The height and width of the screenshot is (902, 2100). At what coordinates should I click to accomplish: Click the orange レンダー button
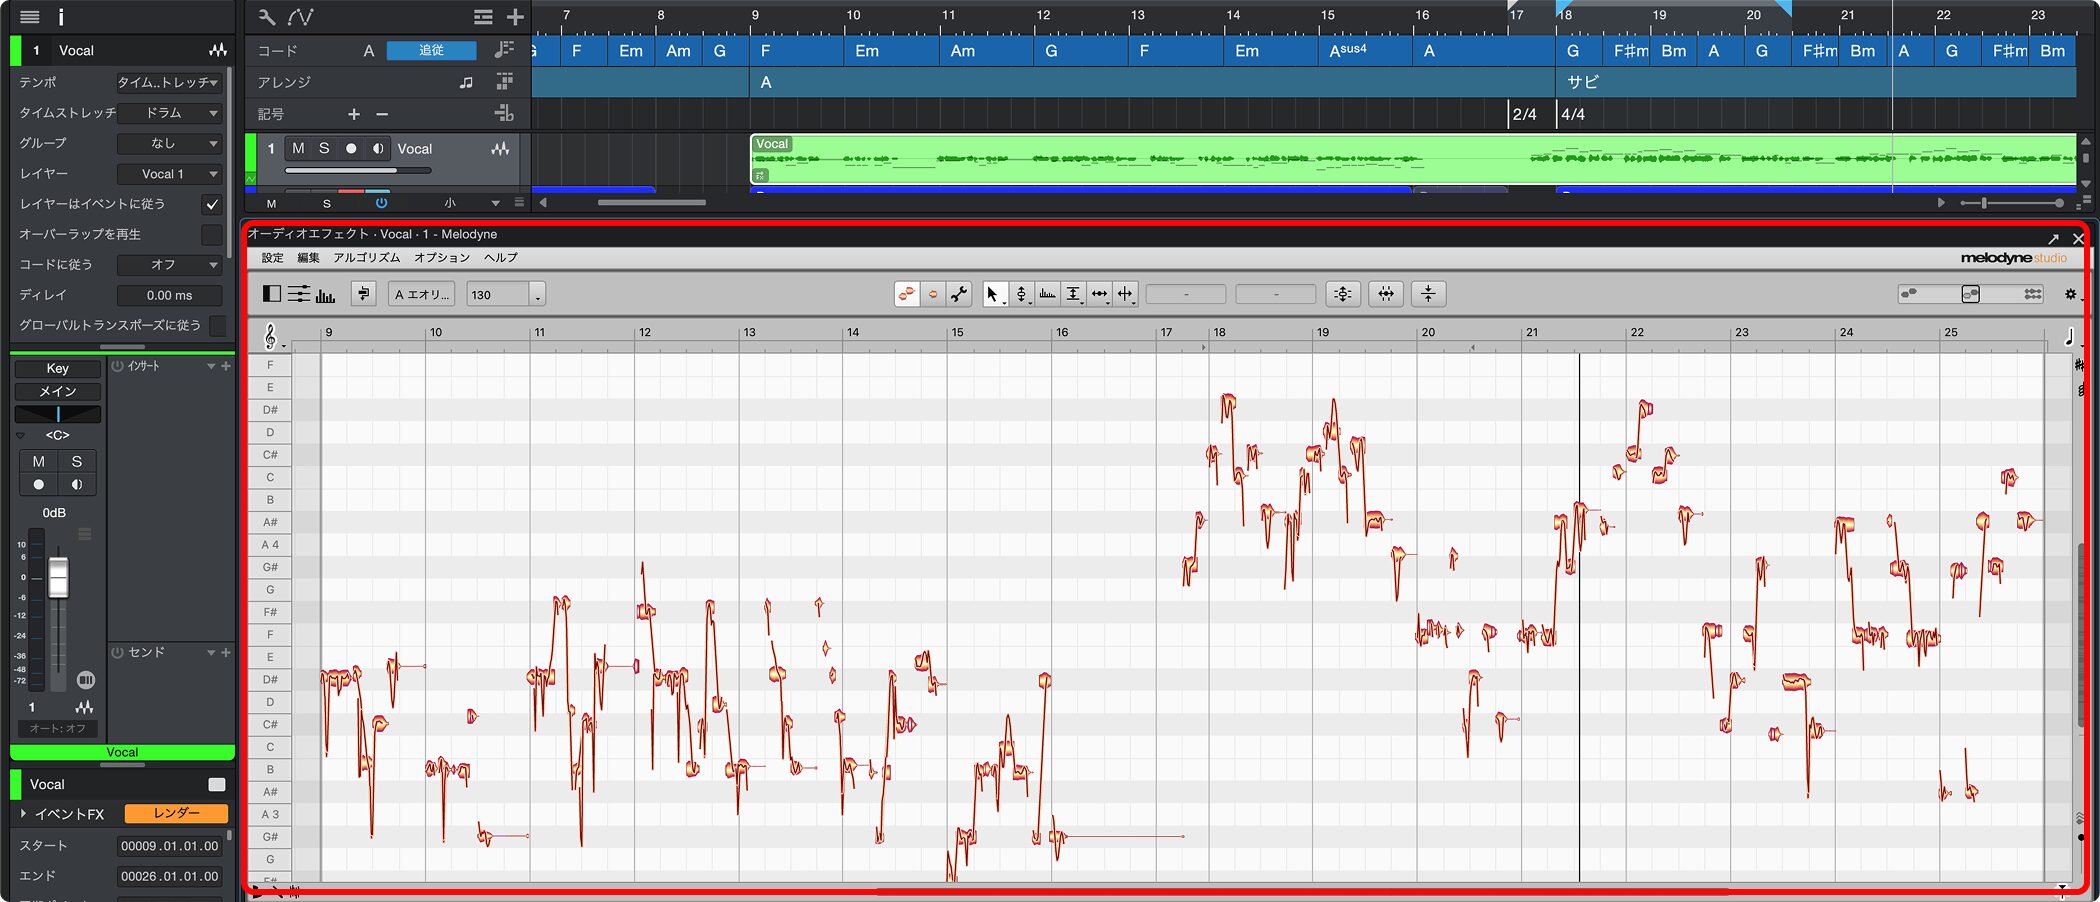[x=178, y=814]
